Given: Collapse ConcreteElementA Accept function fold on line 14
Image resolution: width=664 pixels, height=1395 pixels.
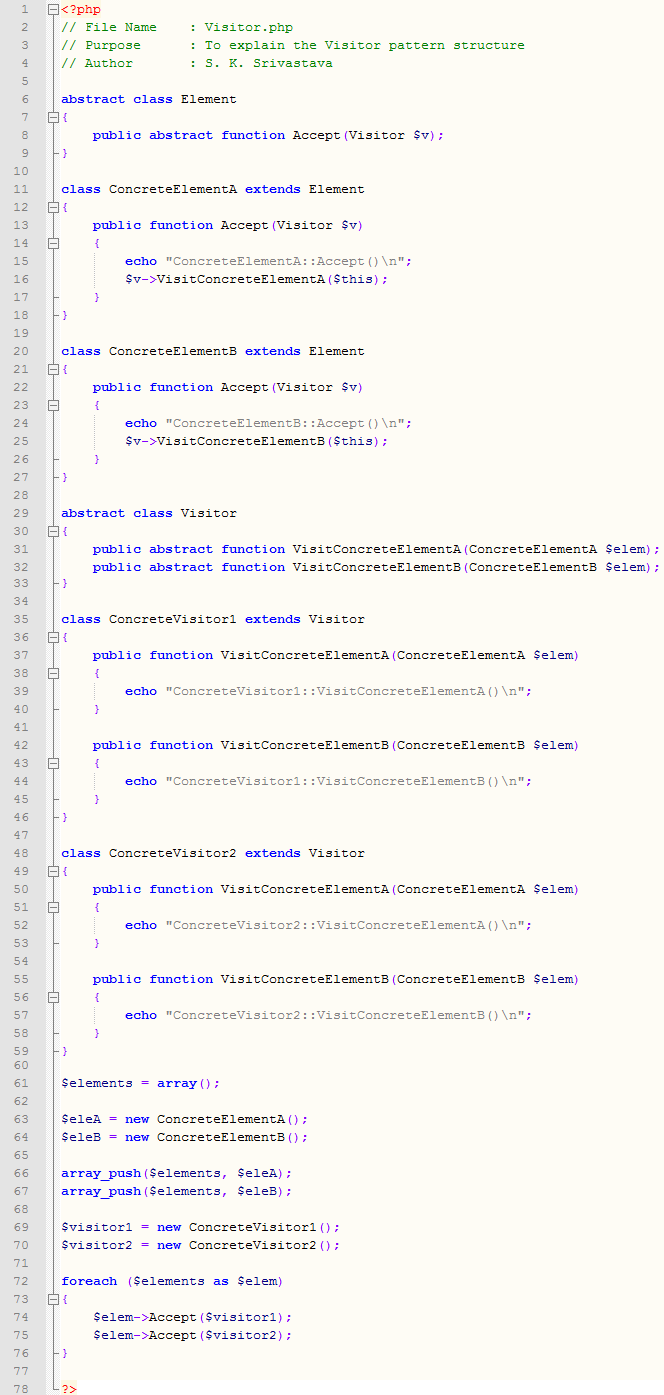Looking at the screenshot, I should click(x=54, y=243).
